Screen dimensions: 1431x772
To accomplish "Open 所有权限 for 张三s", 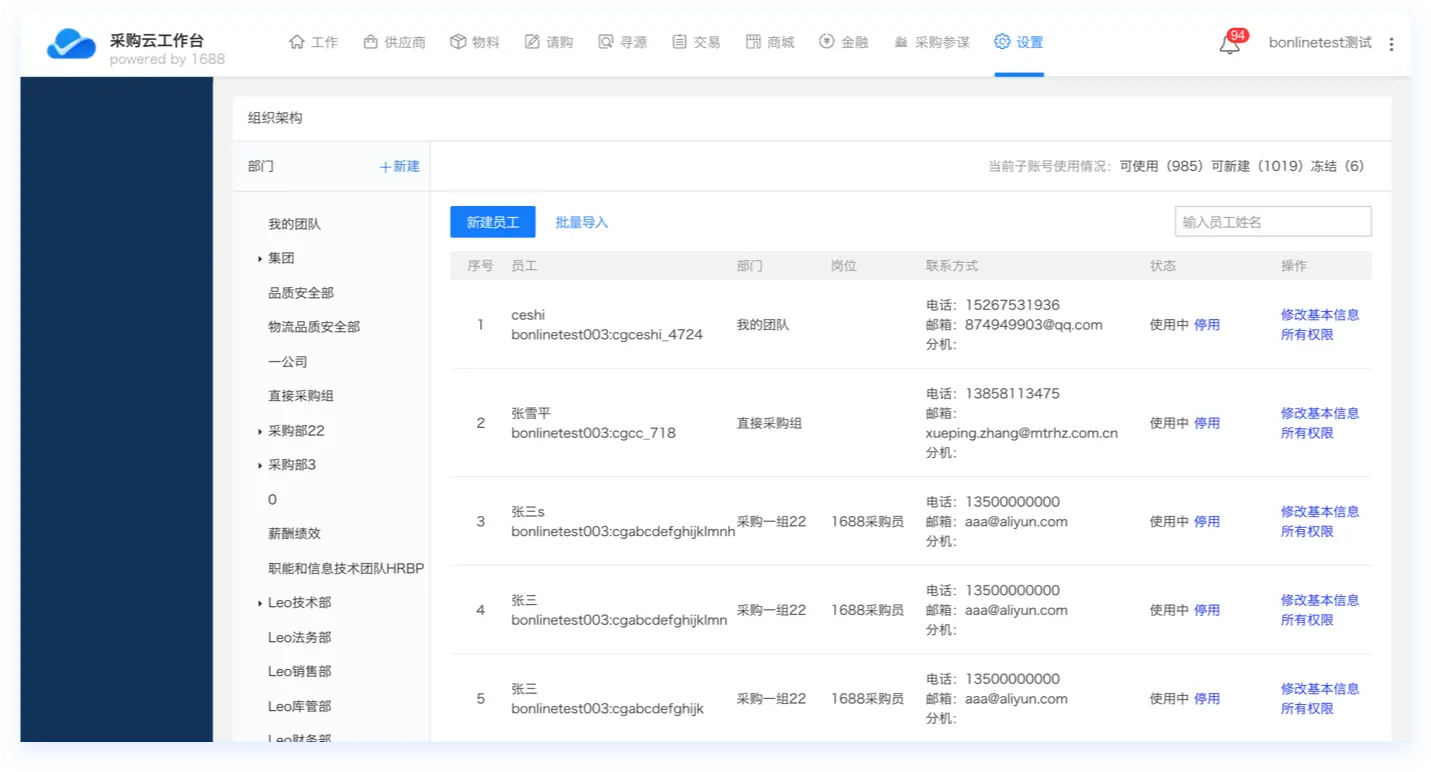I will pos(1307,532).
